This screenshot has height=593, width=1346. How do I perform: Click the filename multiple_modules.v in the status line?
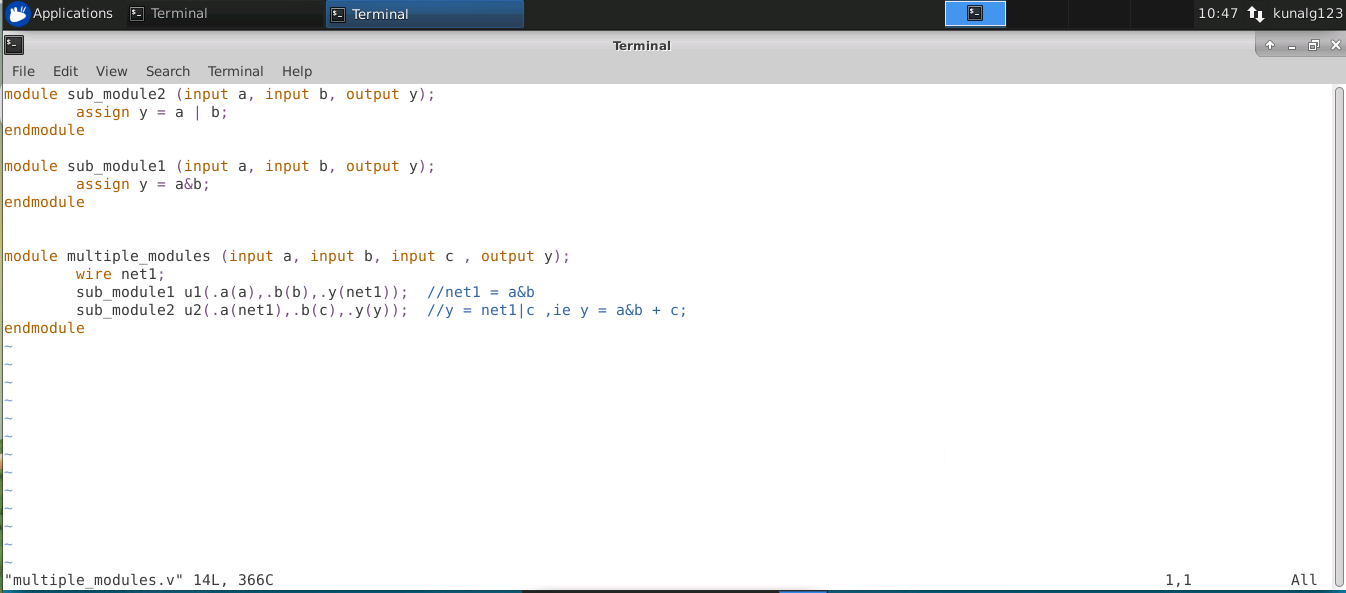point(90,579)
